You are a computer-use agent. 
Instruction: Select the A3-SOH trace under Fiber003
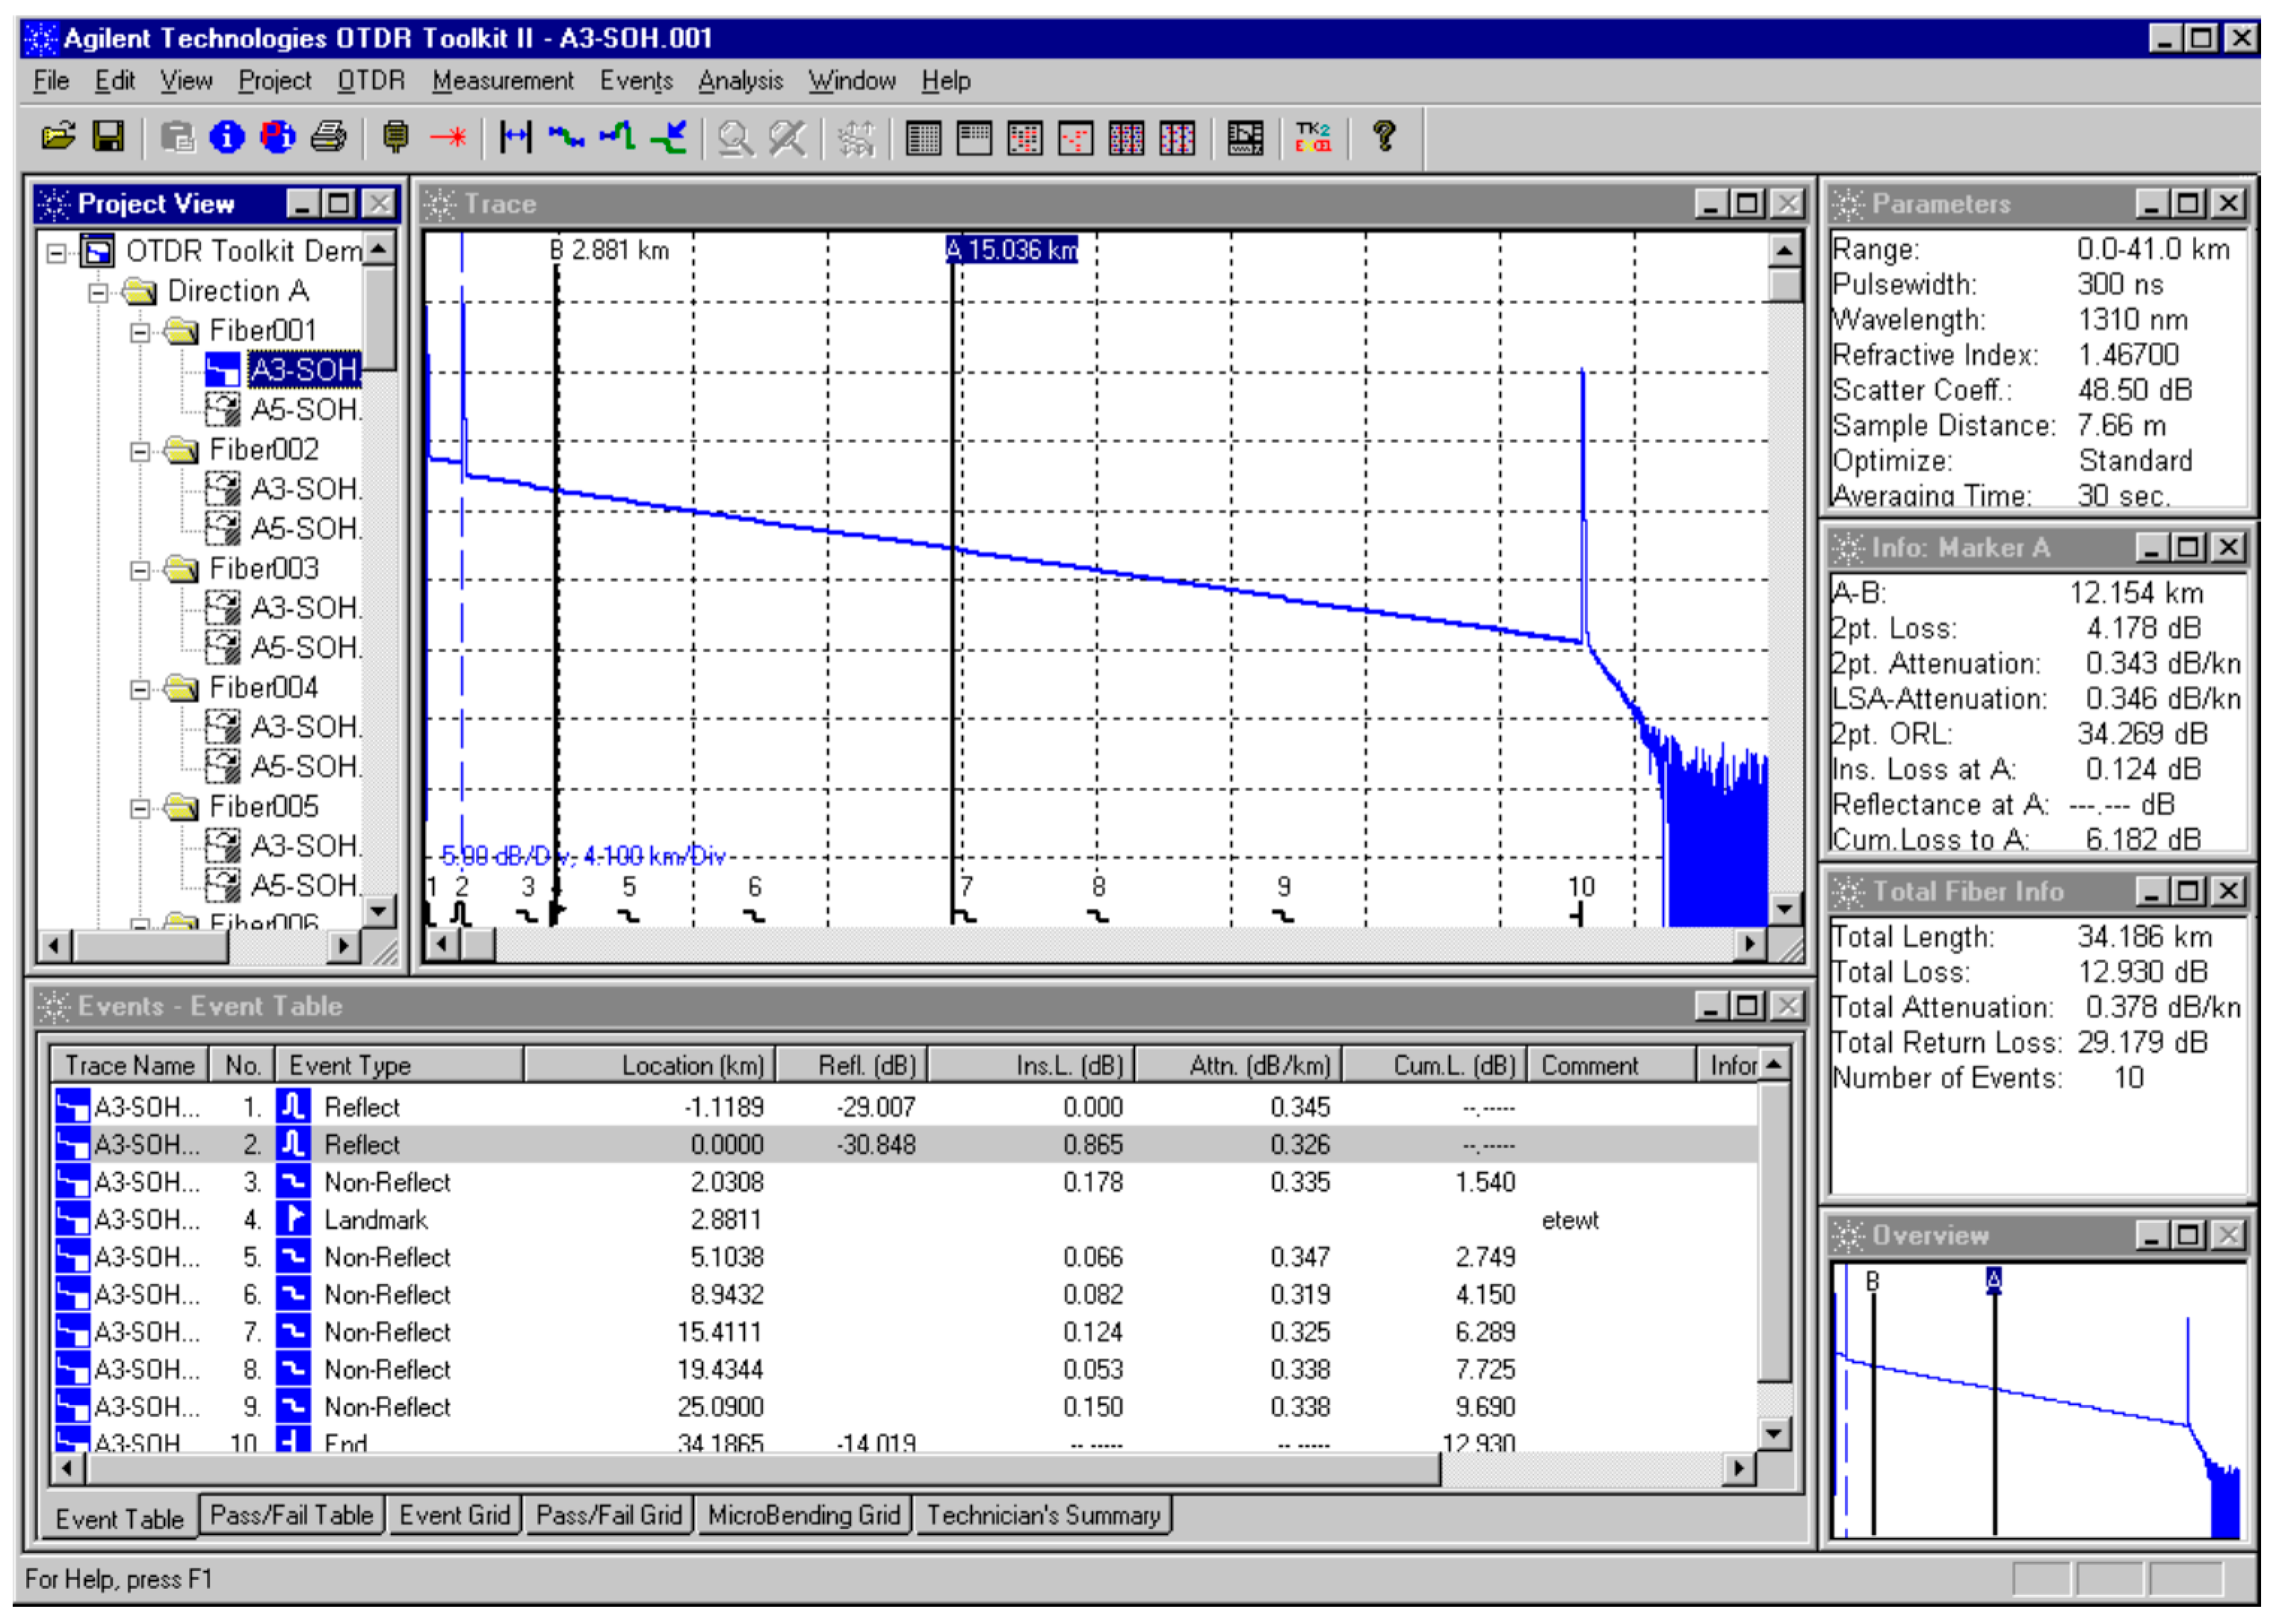coord(305,609)
